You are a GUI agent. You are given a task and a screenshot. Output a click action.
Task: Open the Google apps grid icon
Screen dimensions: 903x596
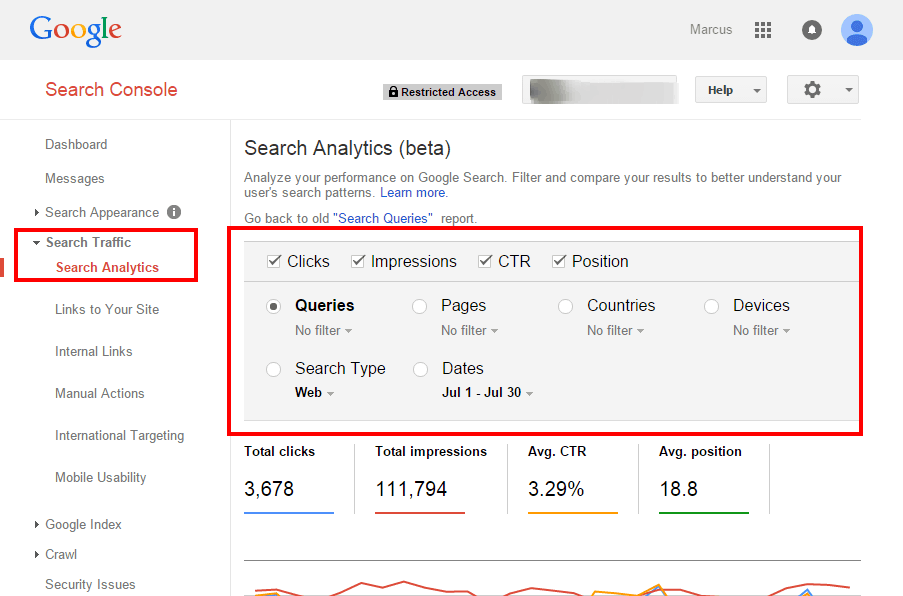coord(762,30)
